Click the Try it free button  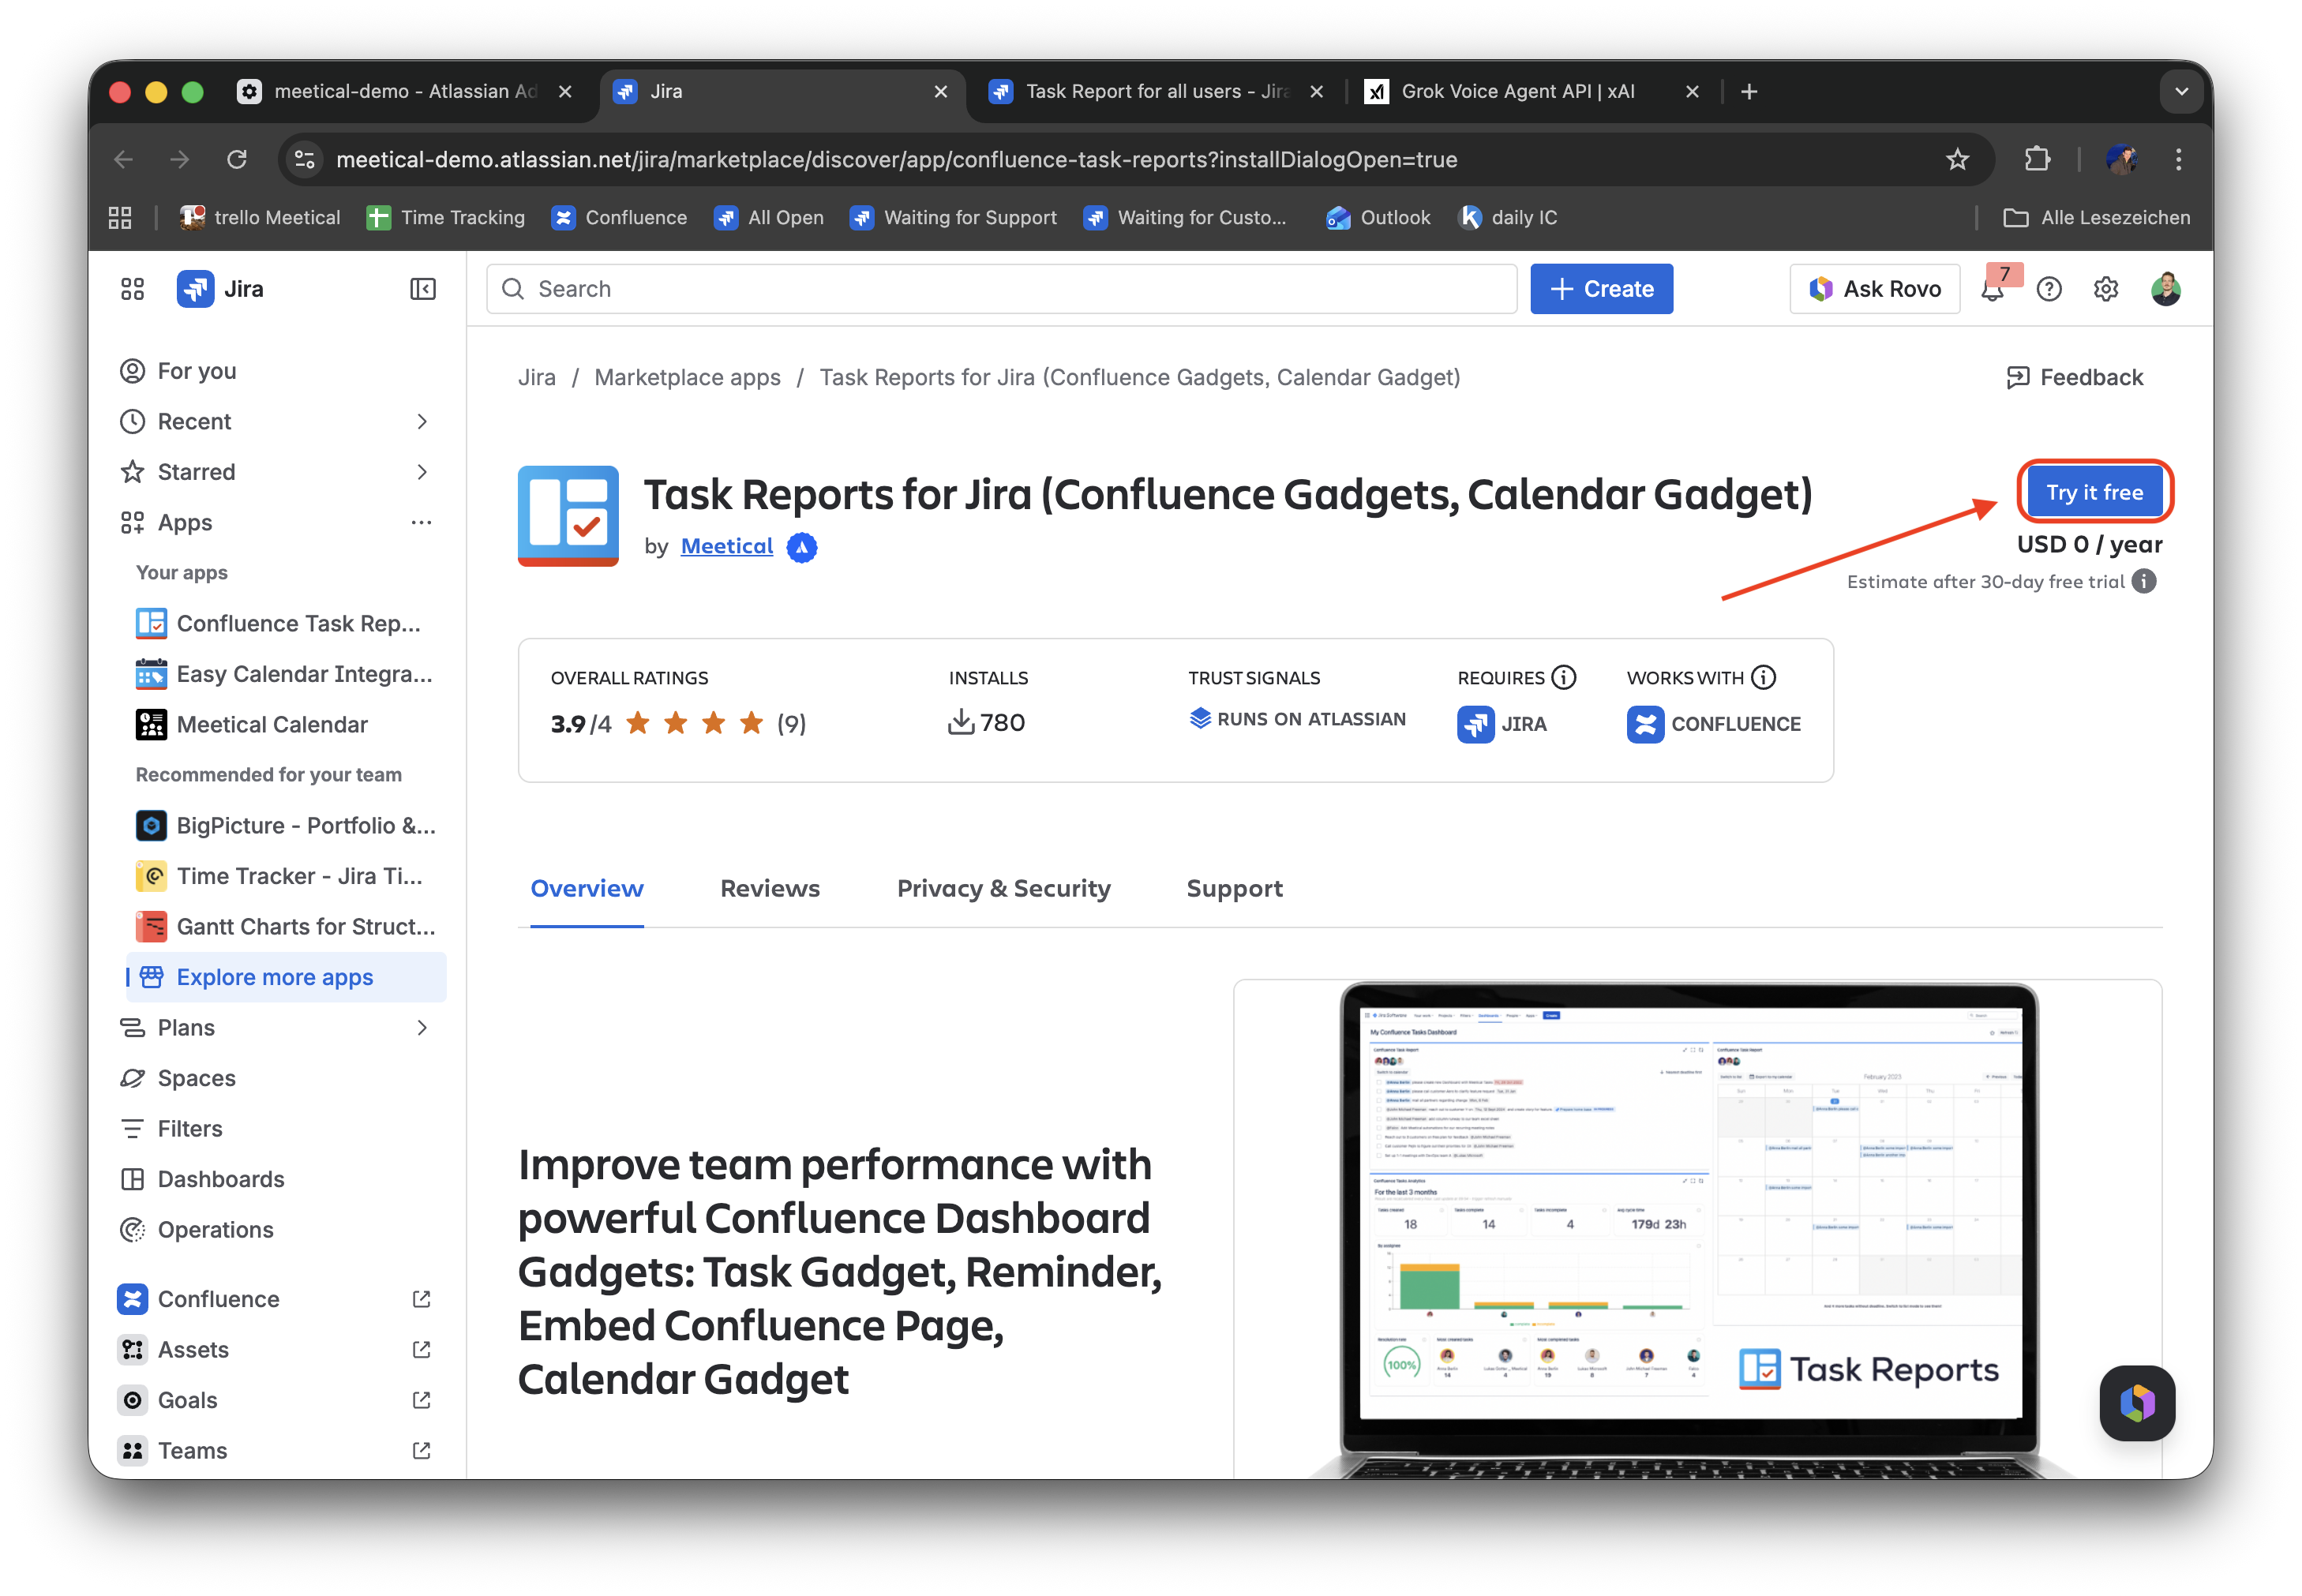(x=2094, y=492)
